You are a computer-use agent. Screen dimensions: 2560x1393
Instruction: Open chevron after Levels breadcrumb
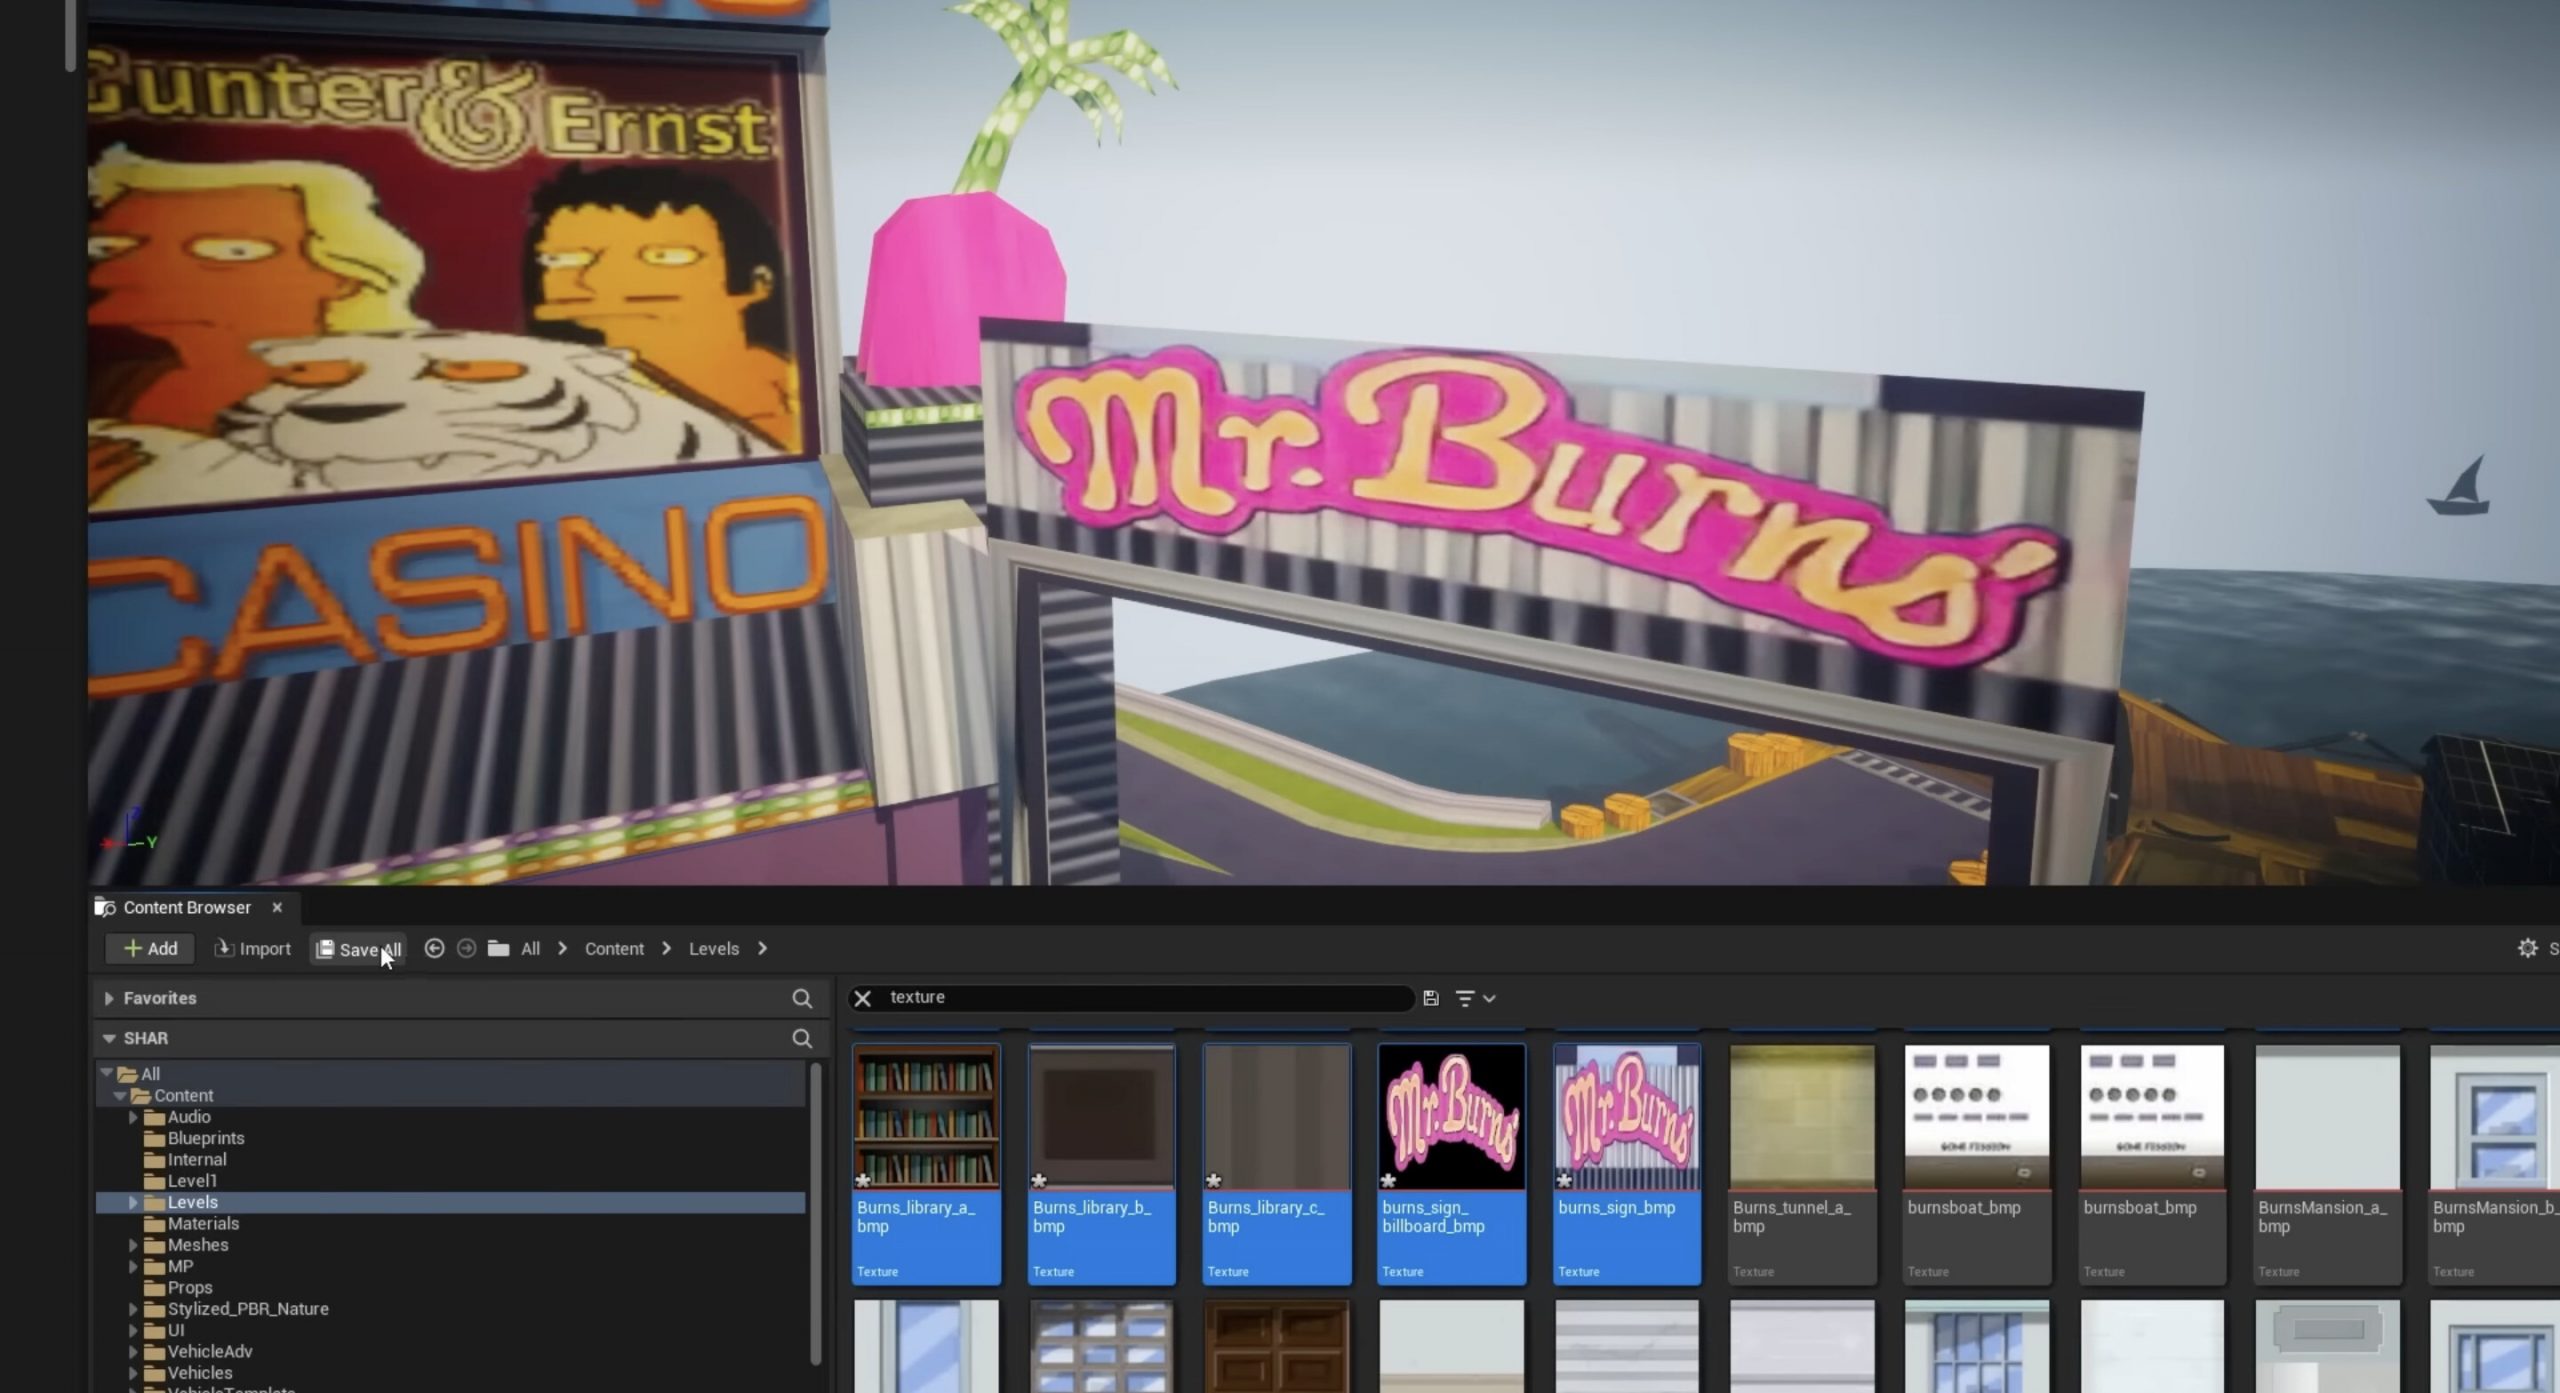(762, 948)
